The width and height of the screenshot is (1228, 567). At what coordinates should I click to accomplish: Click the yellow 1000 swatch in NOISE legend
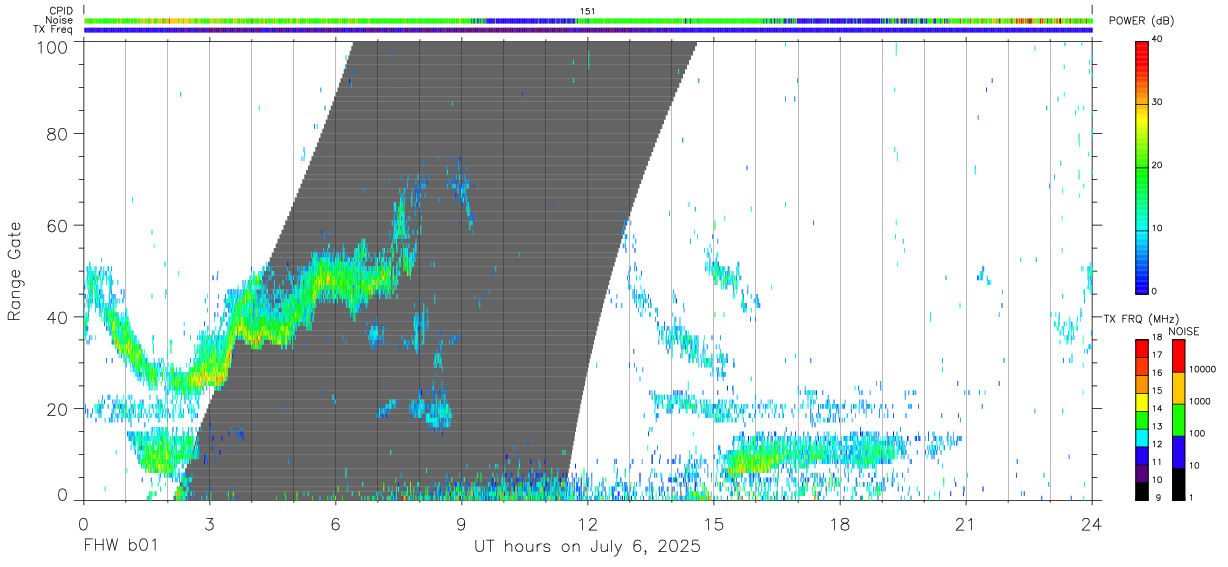[x=1178, y=388]
